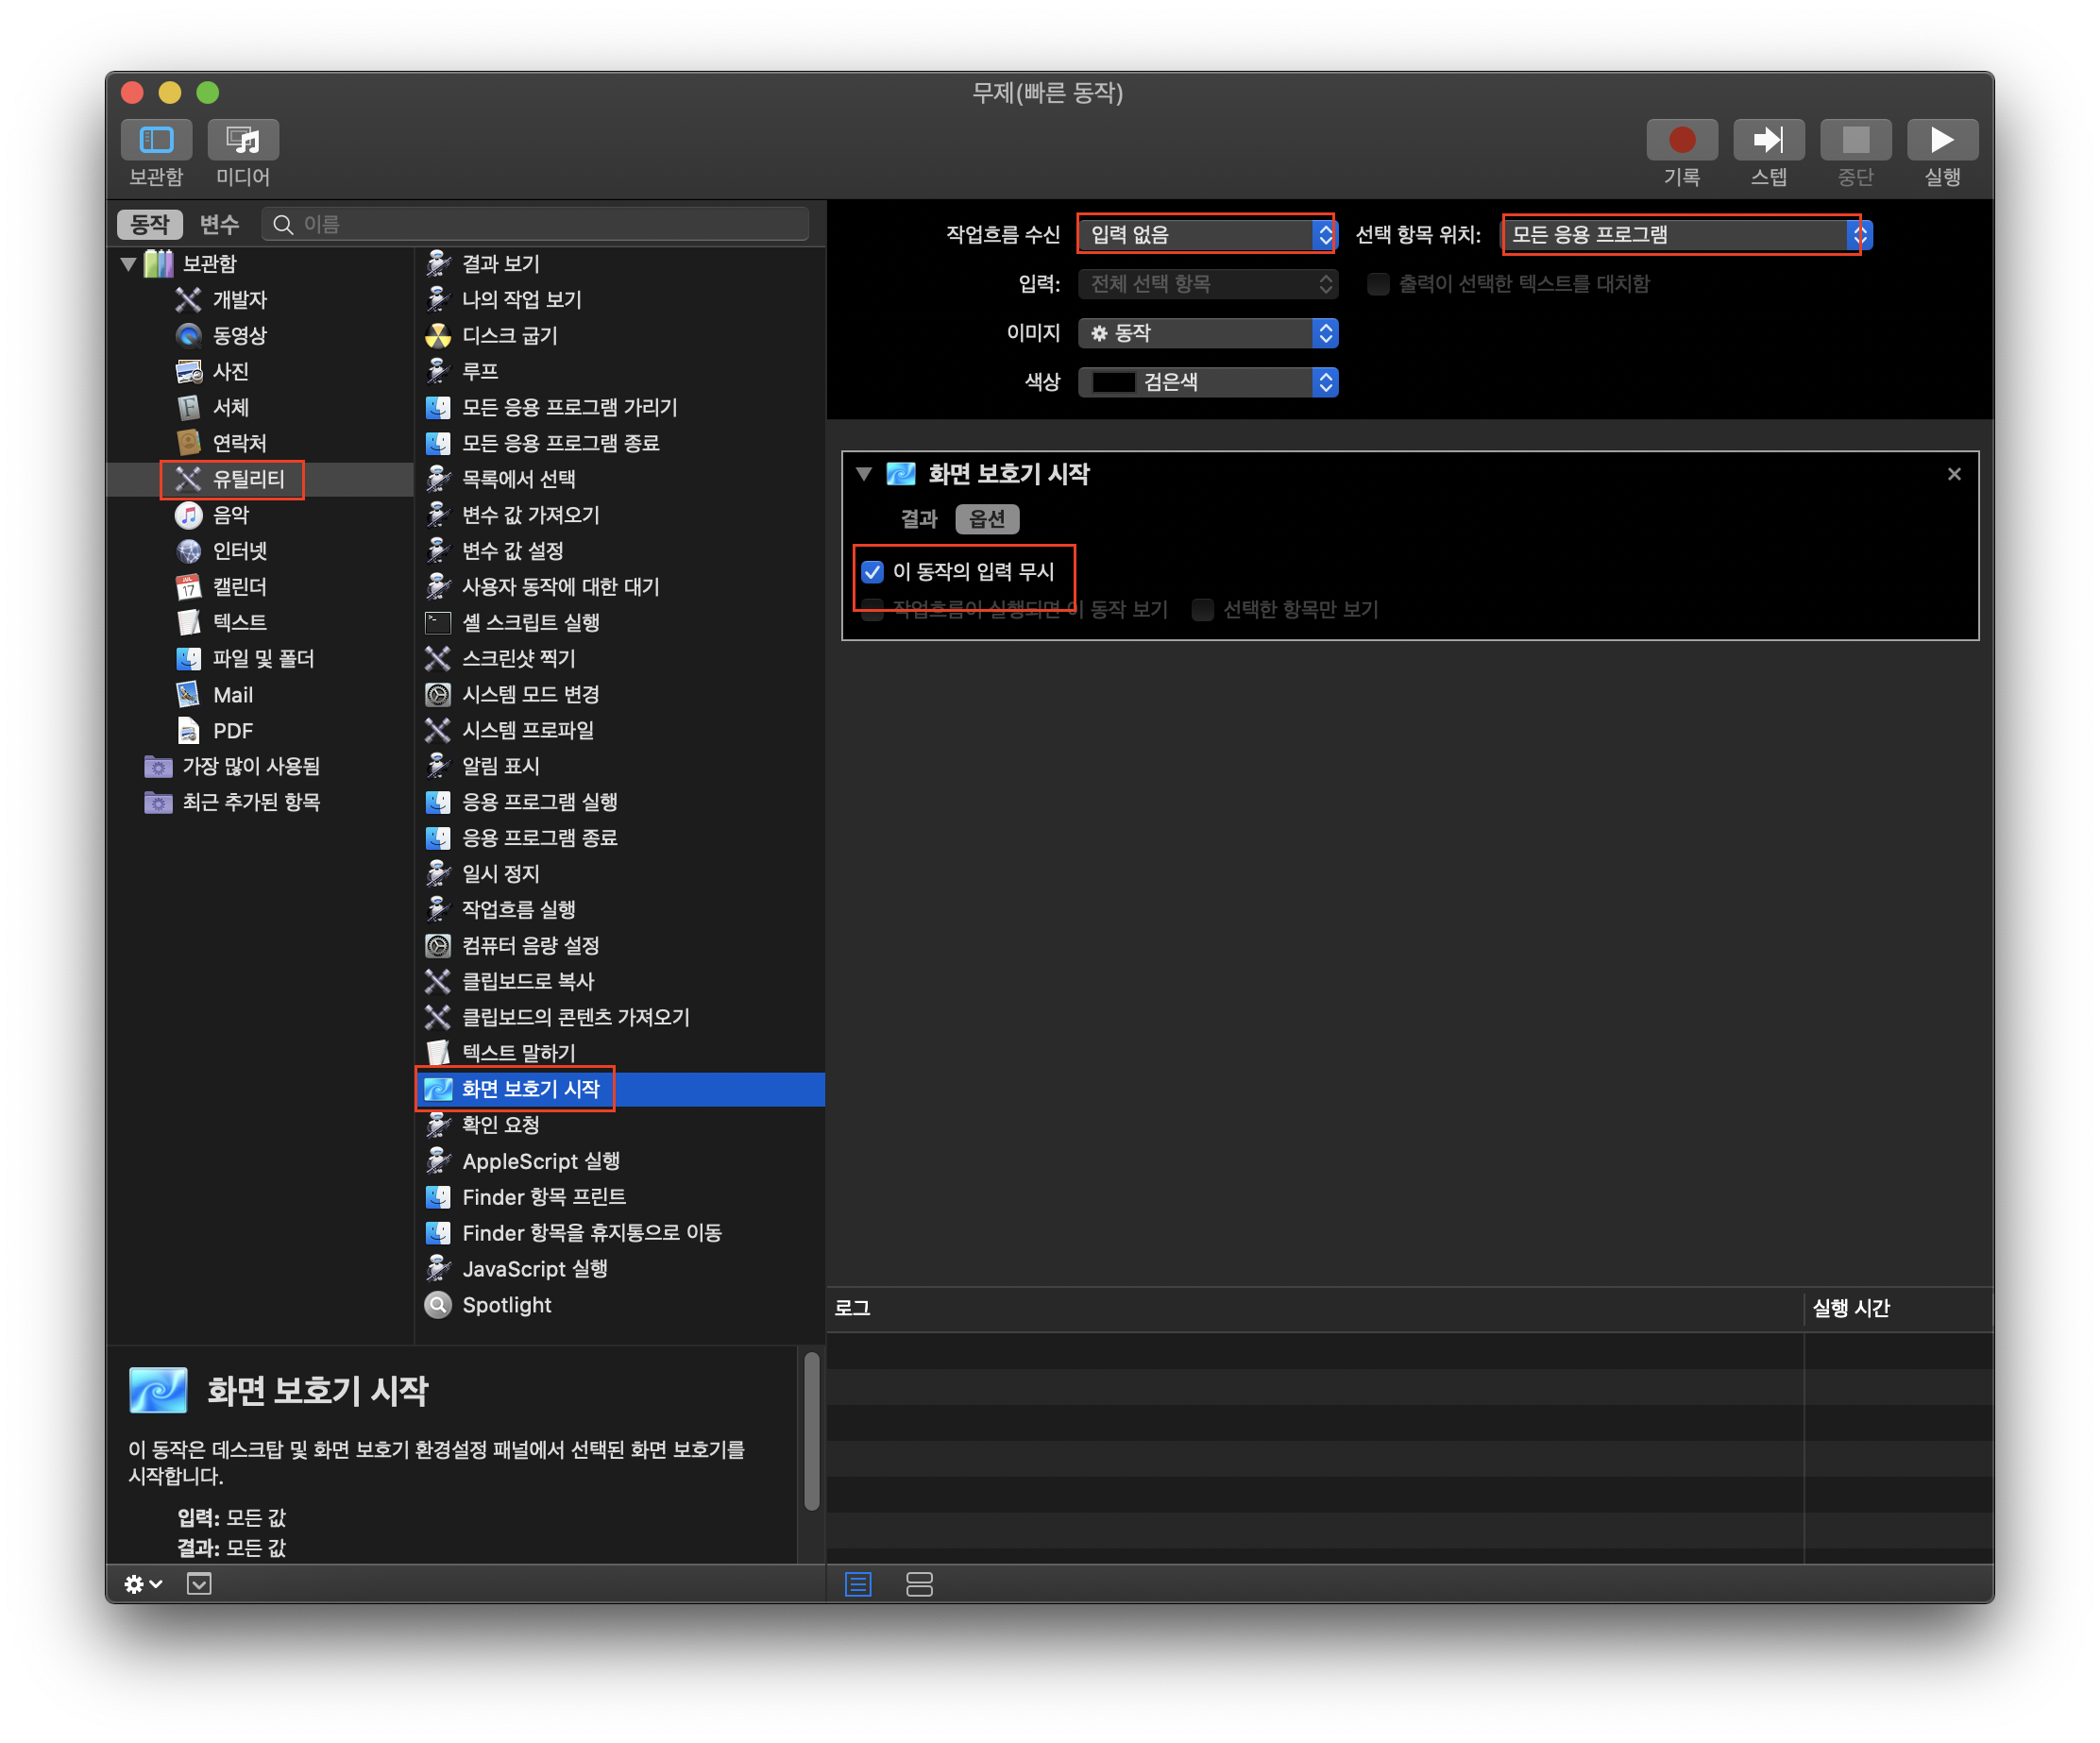The image size is (2100, 1743).
Task: Toggle the 보관함 library sidebar icon
Action: [x=156, y=140]
